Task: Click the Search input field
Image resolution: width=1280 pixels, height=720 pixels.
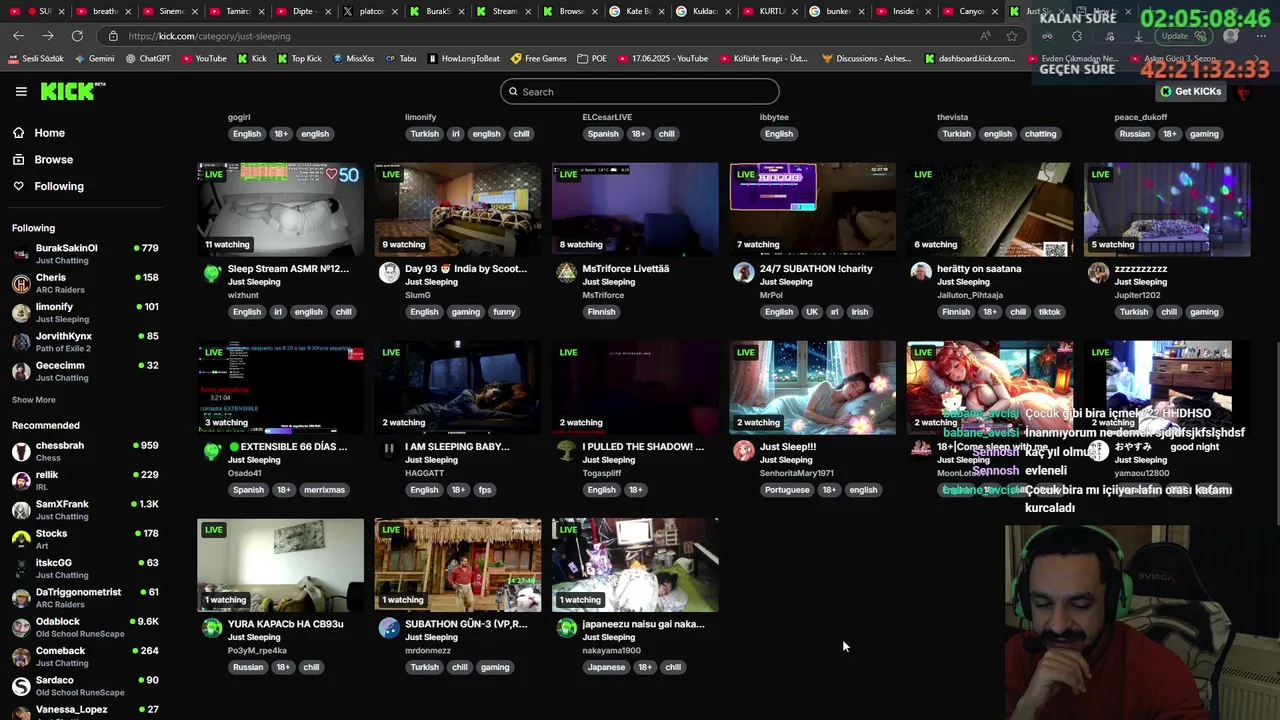Action: click(x=640, y=92)
